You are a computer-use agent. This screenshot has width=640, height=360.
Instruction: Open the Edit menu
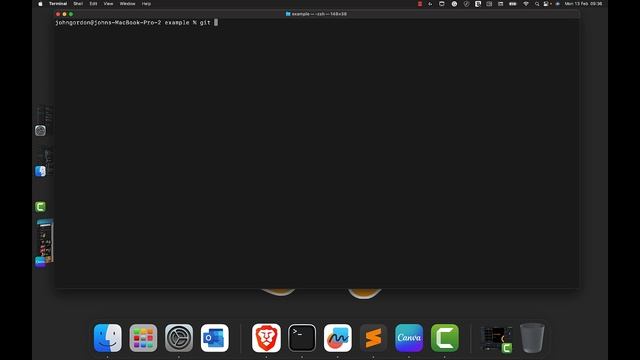(93, 4)
